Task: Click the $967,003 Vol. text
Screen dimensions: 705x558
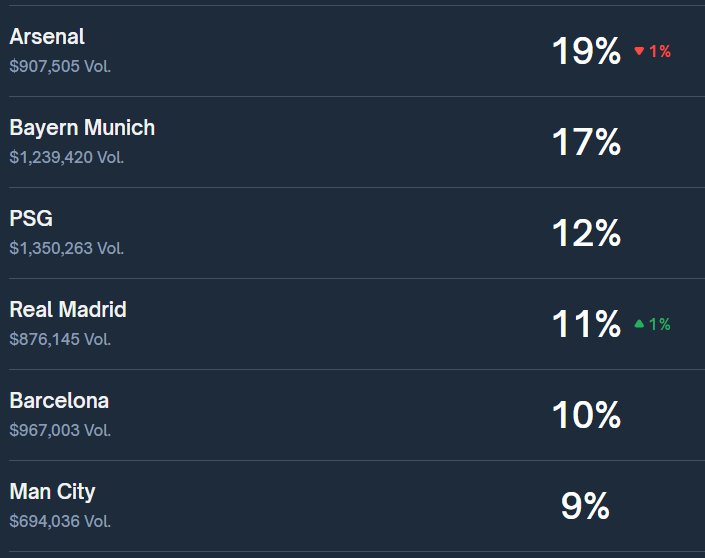Action: [60, 430]
